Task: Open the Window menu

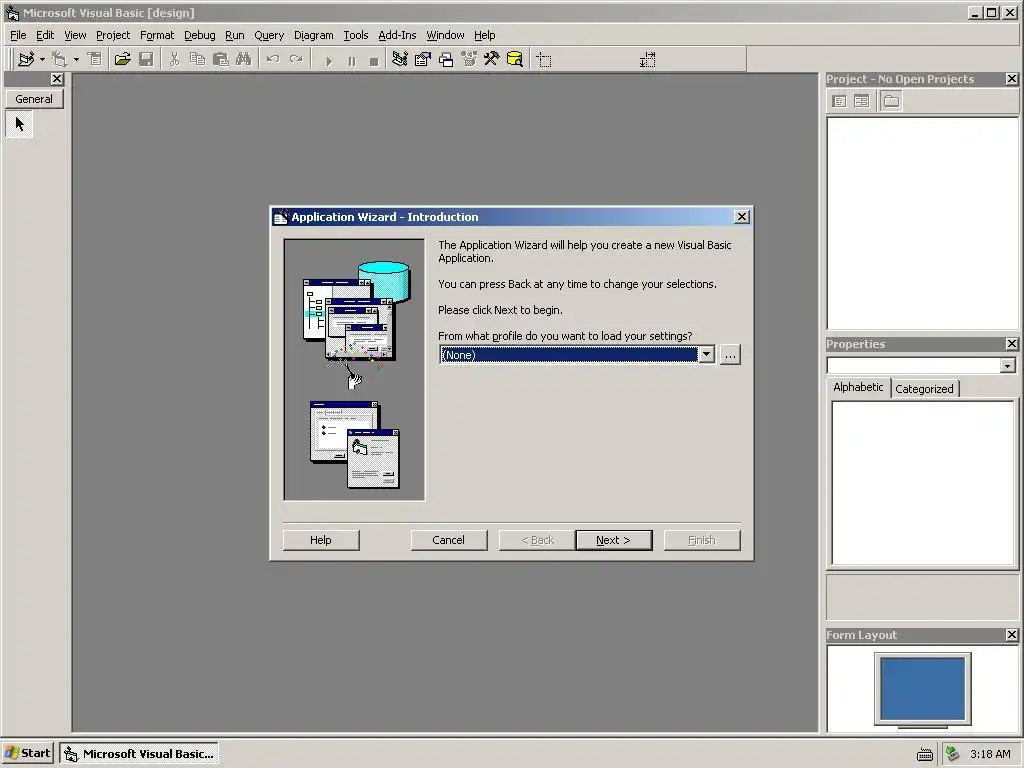Action: click(445, 35)
